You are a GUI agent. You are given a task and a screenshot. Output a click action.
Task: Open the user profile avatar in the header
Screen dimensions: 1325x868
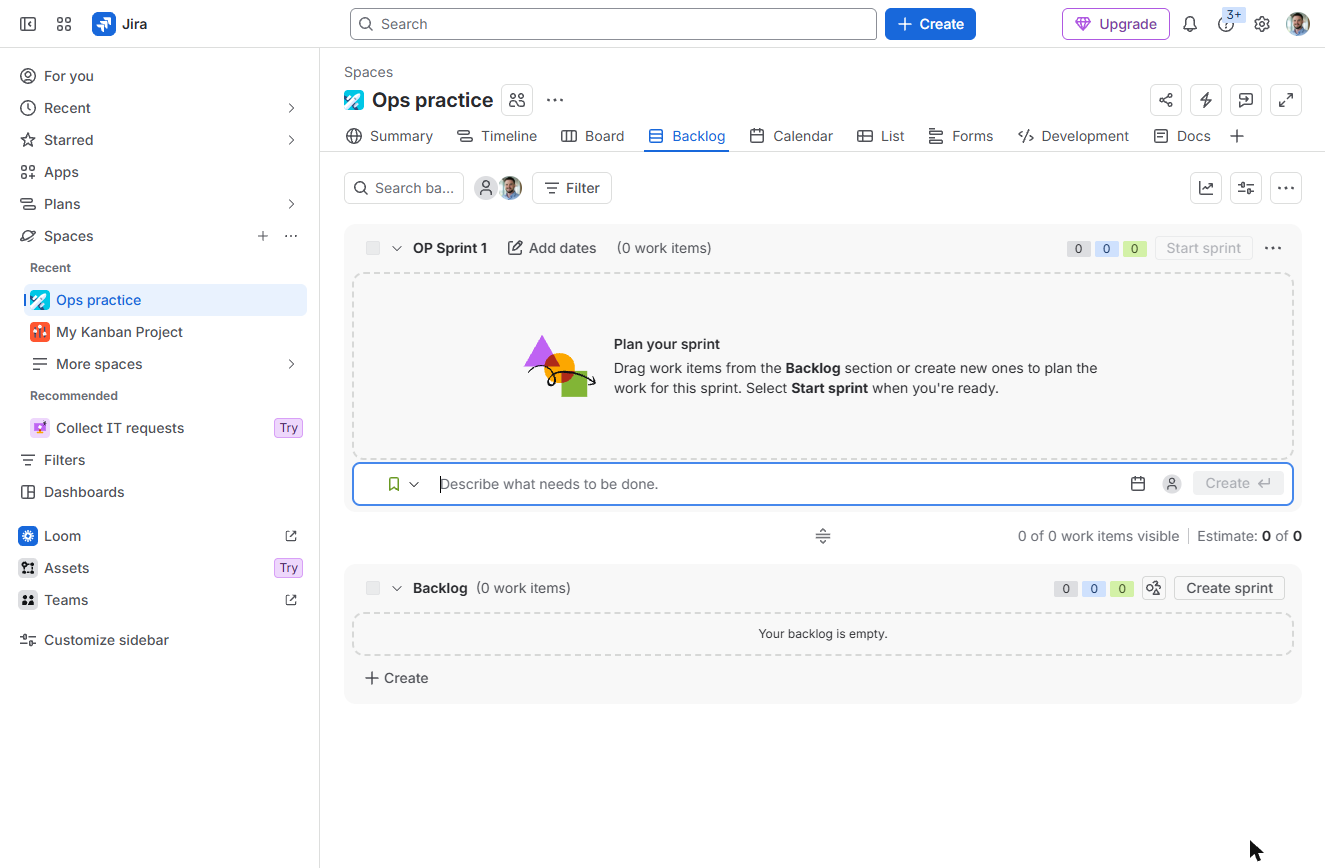[1298, 24]
